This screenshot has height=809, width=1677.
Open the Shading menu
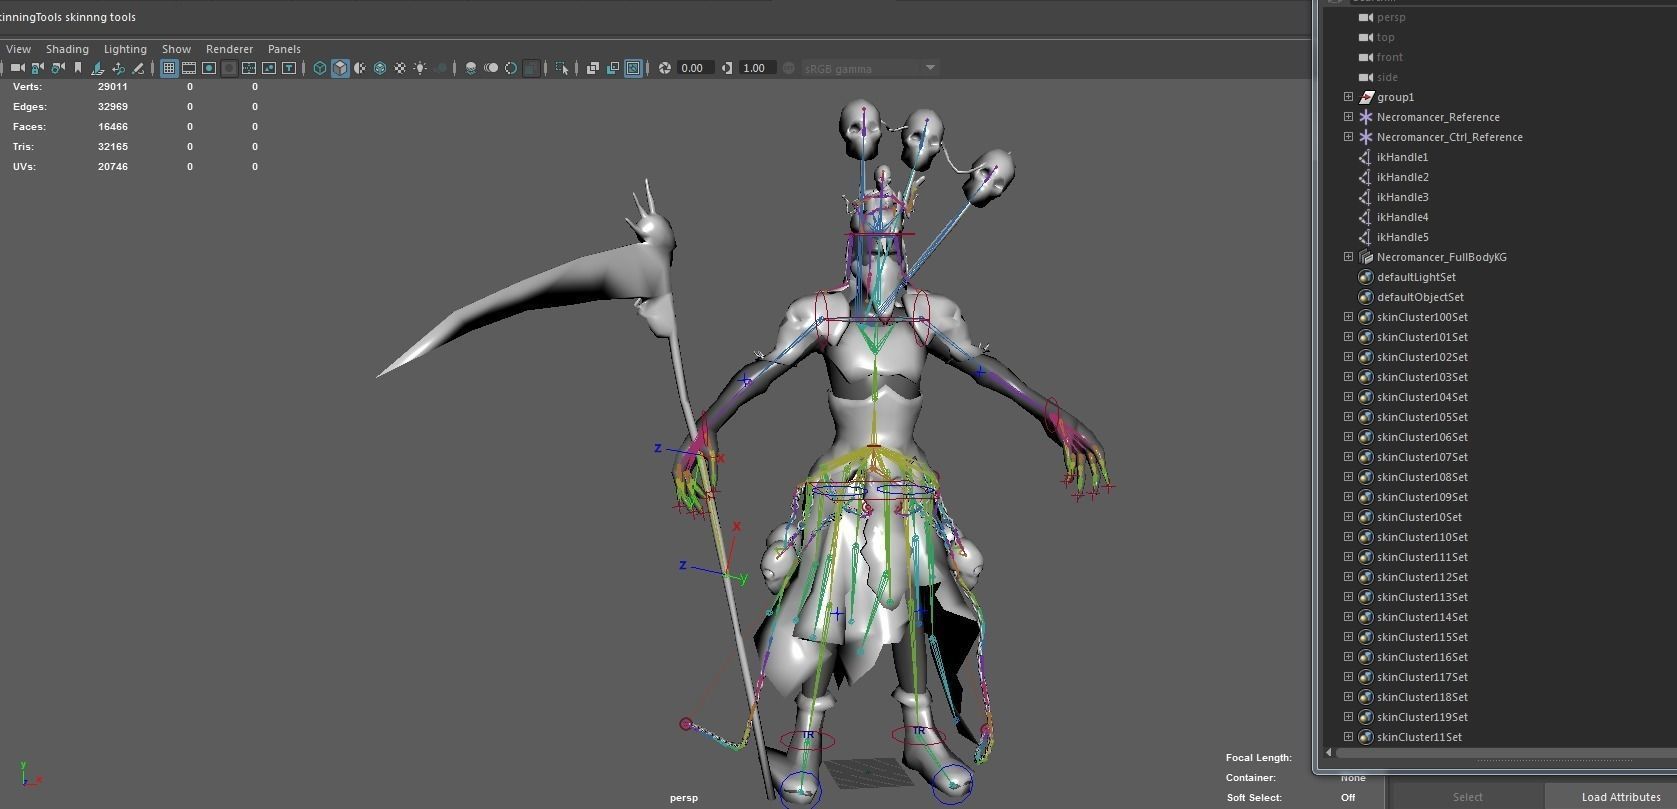click(67, 49)
